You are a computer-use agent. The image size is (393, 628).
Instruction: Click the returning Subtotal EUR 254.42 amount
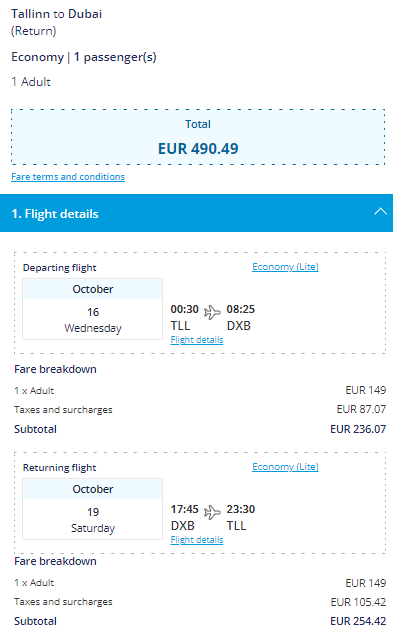tap(358, 621)
